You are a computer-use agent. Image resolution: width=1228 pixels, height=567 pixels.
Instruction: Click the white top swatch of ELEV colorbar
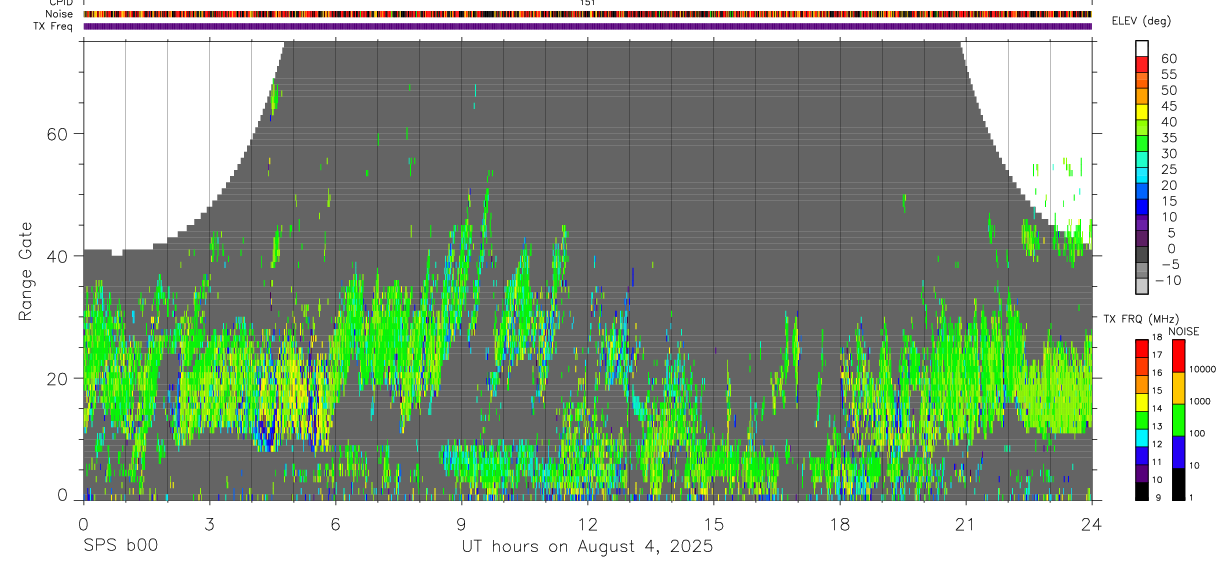click(x=1142, y=49)
